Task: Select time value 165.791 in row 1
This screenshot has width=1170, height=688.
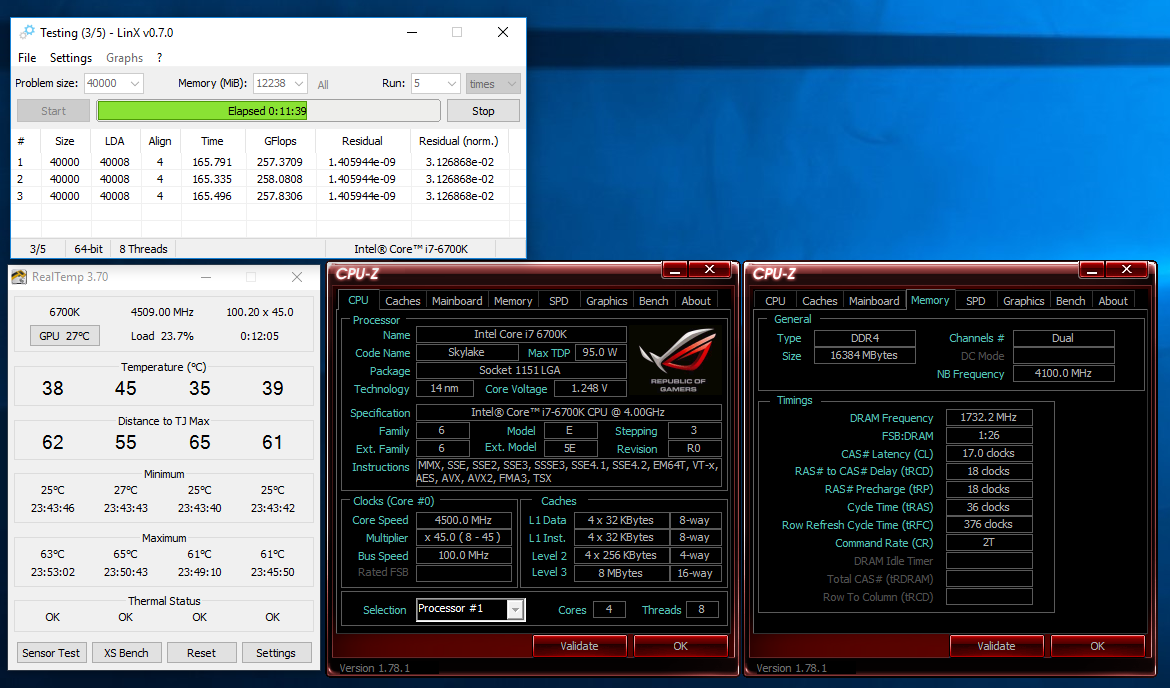Action: (x=212, y=162)
